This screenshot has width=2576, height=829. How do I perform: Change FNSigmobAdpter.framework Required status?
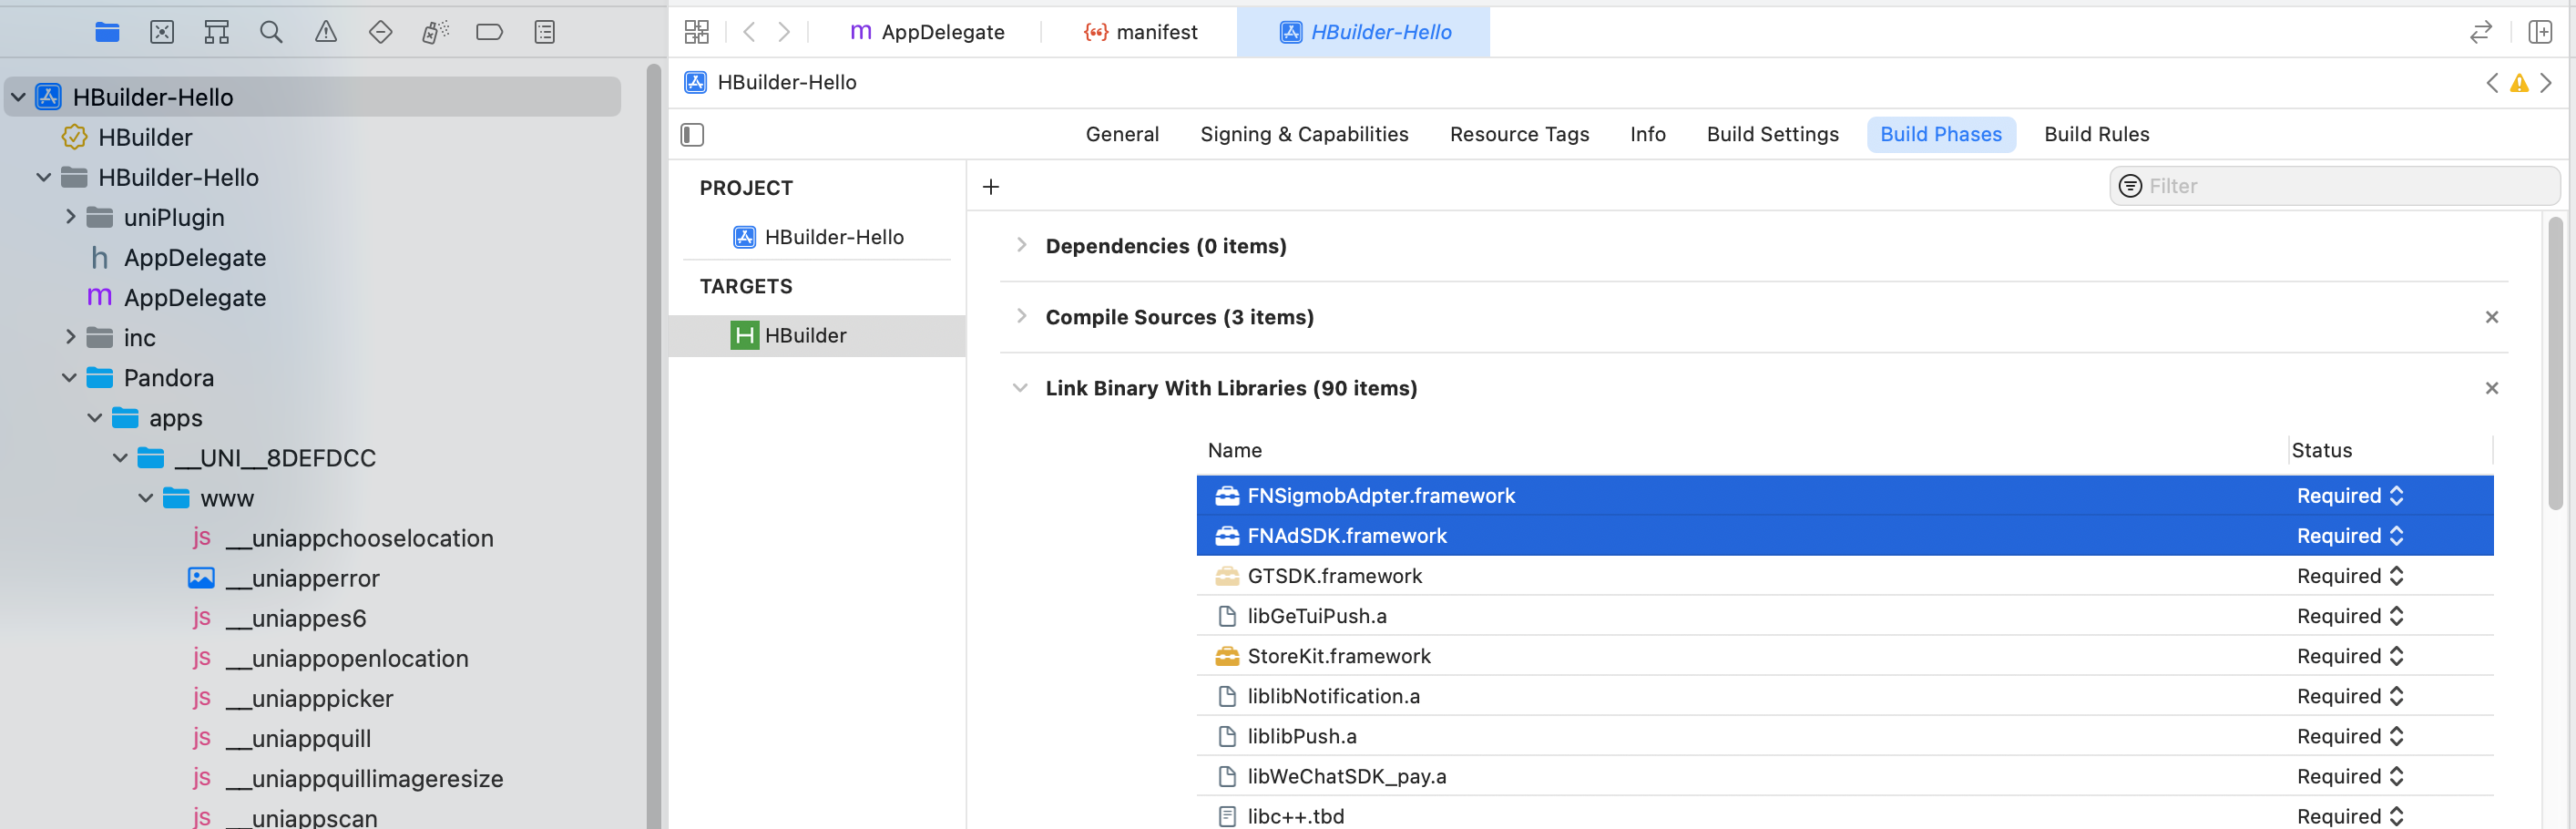(2349, 496)
